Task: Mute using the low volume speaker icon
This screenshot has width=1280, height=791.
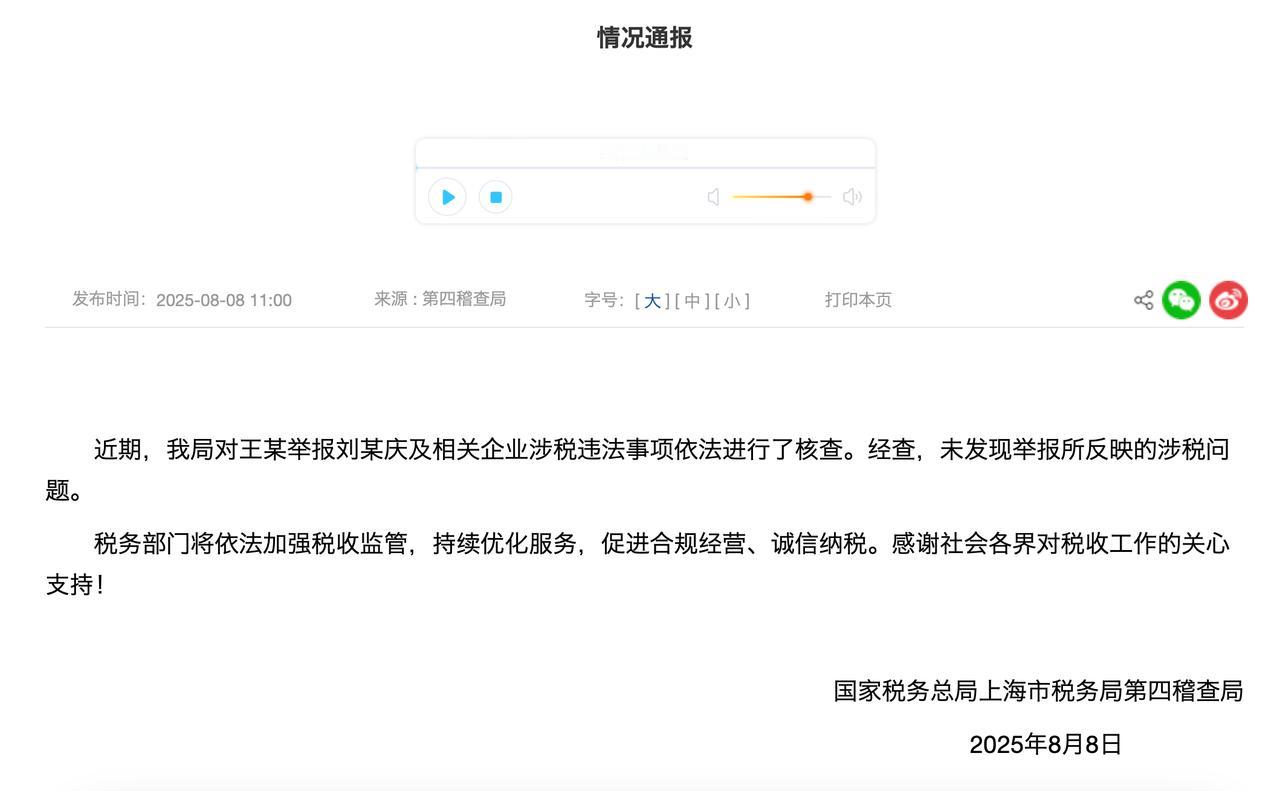Action: tap(713, 197)
